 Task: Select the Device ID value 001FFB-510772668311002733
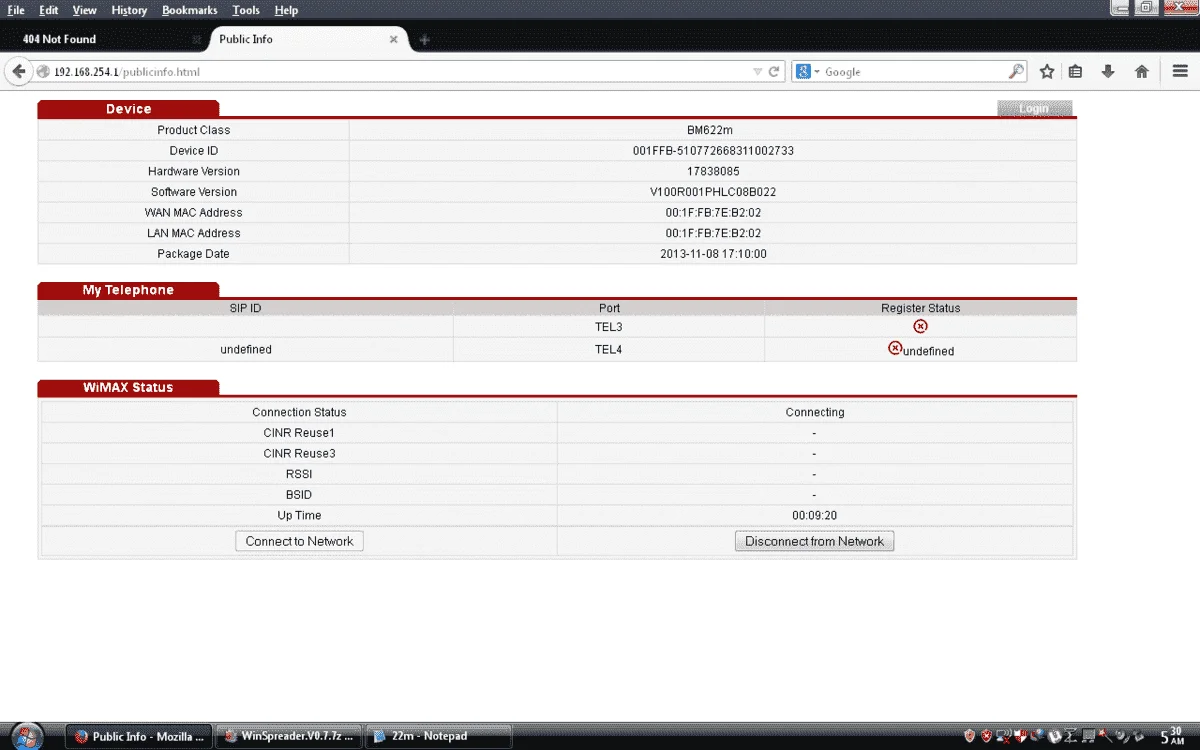click(x=713, y=151)
